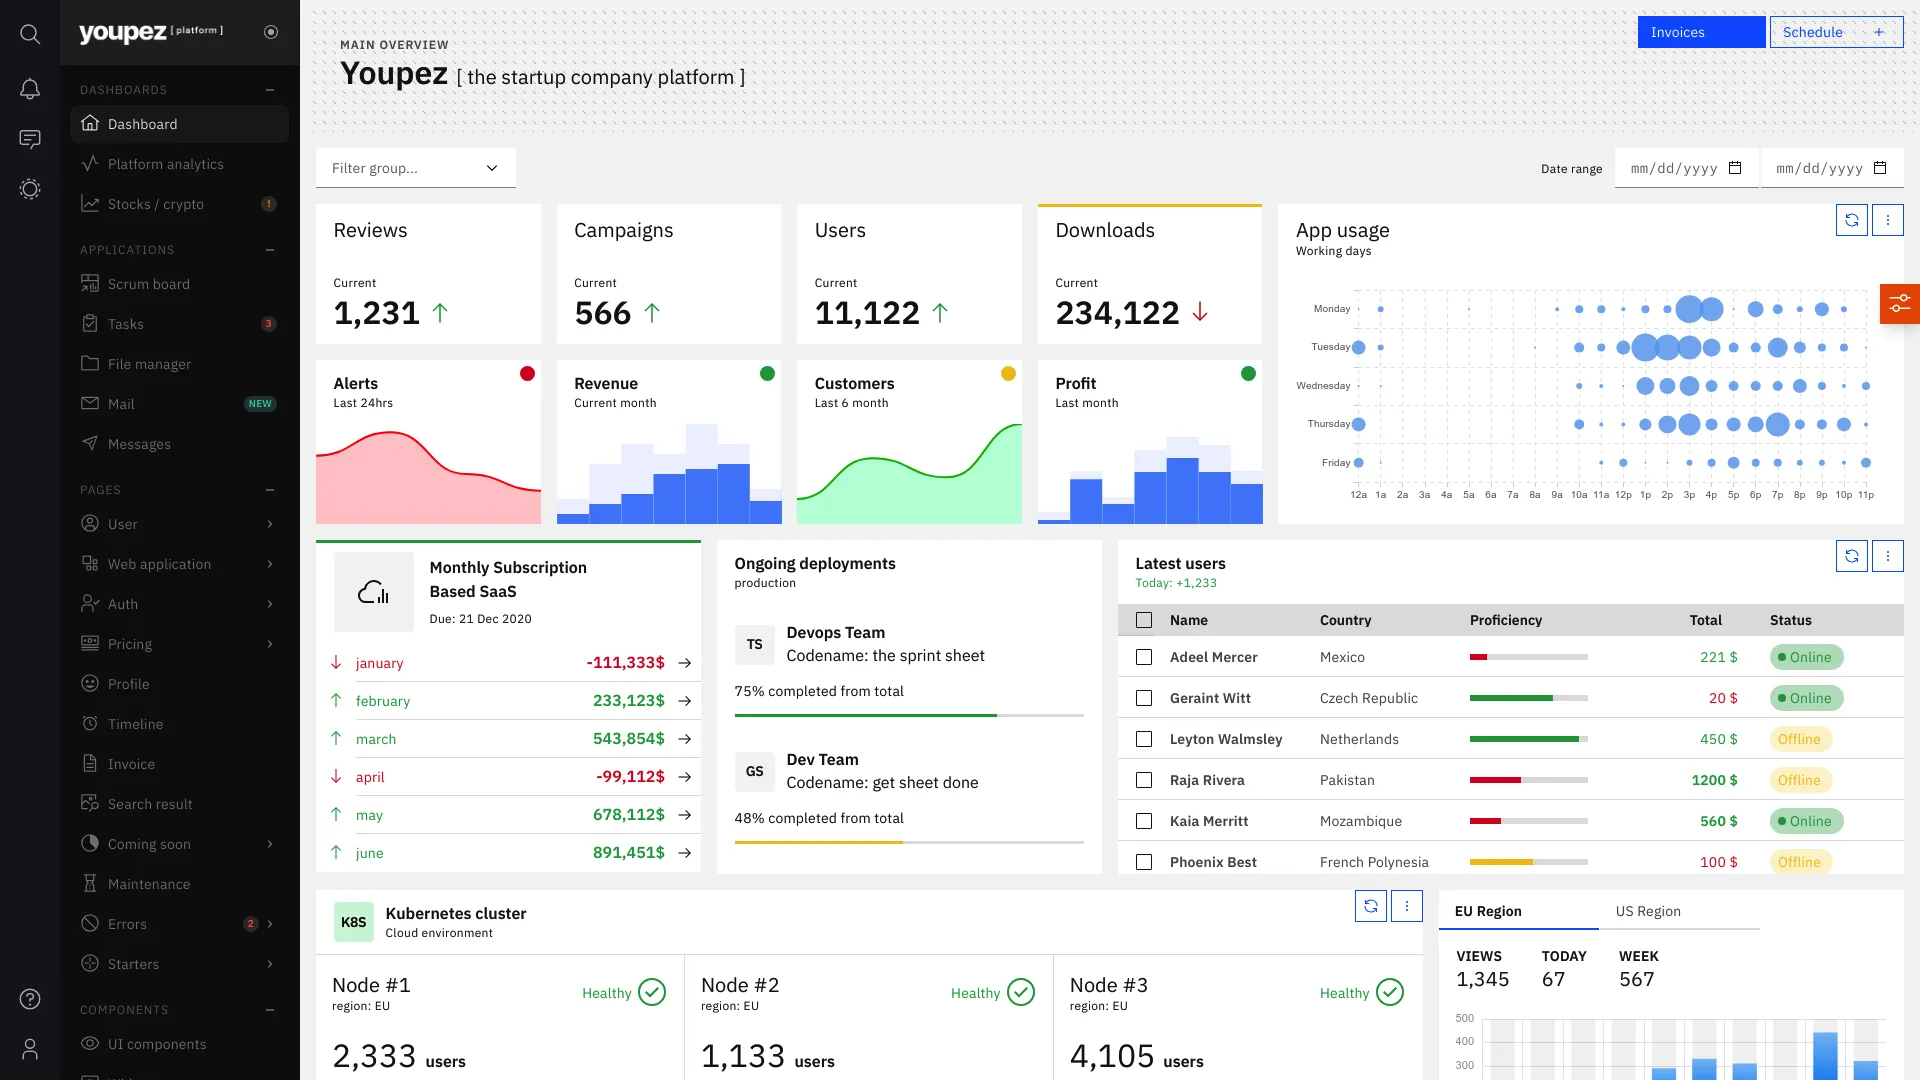Click calendar icon in first date field
The height and width of the screenshot is (1080, 1920).
tap(1735, 168)
